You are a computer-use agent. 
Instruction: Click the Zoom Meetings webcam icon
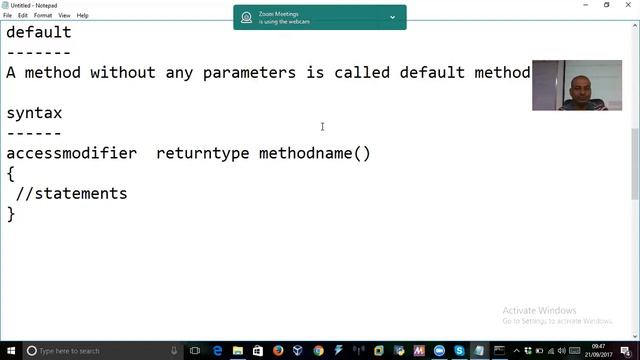pyautogui.click(x=246, y=18)
